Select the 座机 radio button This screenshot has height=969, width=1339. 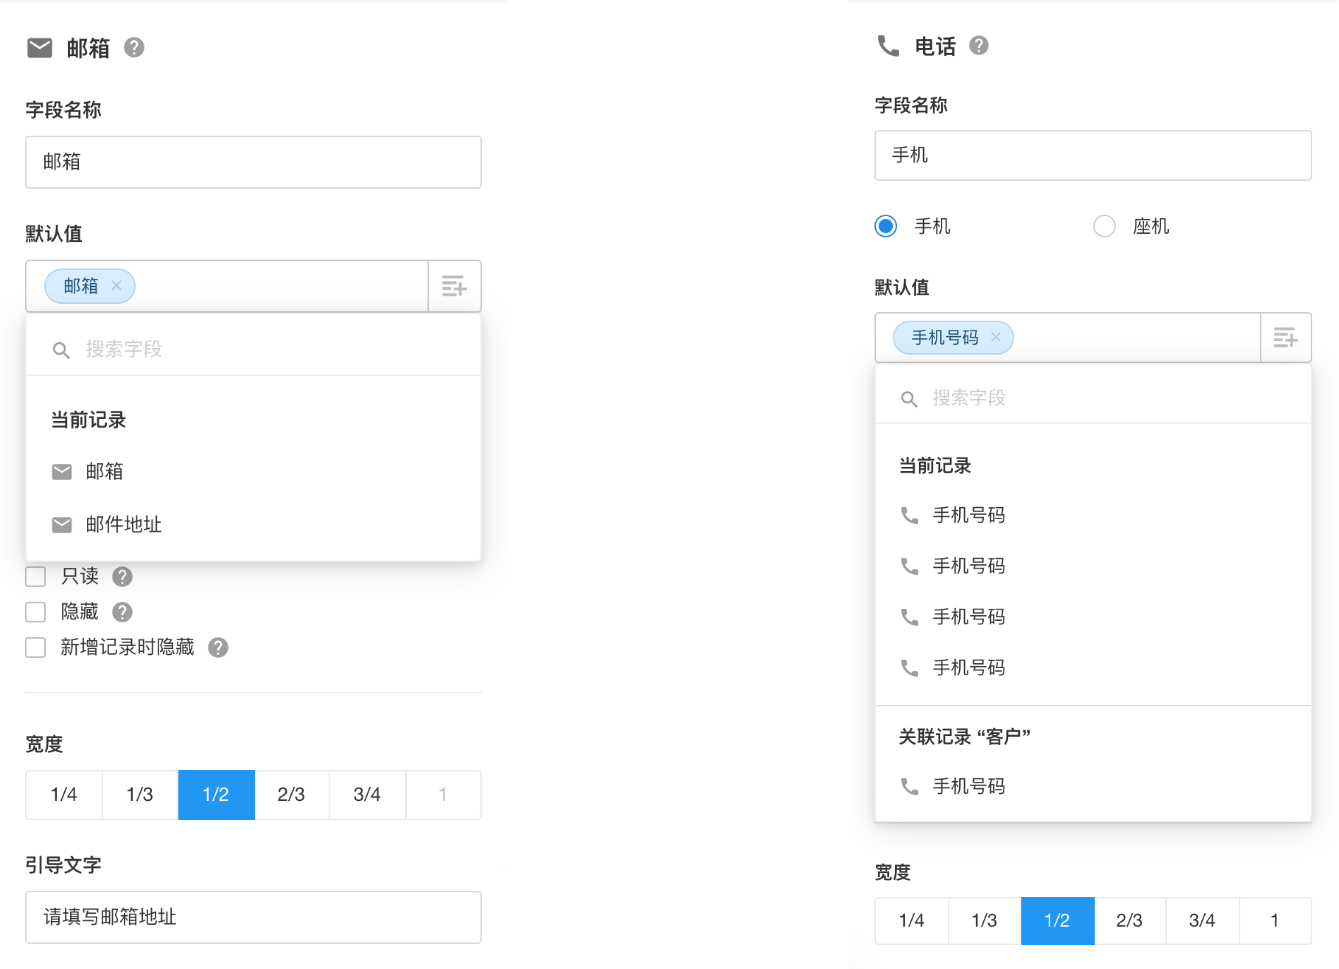[x=1104, y=226]
